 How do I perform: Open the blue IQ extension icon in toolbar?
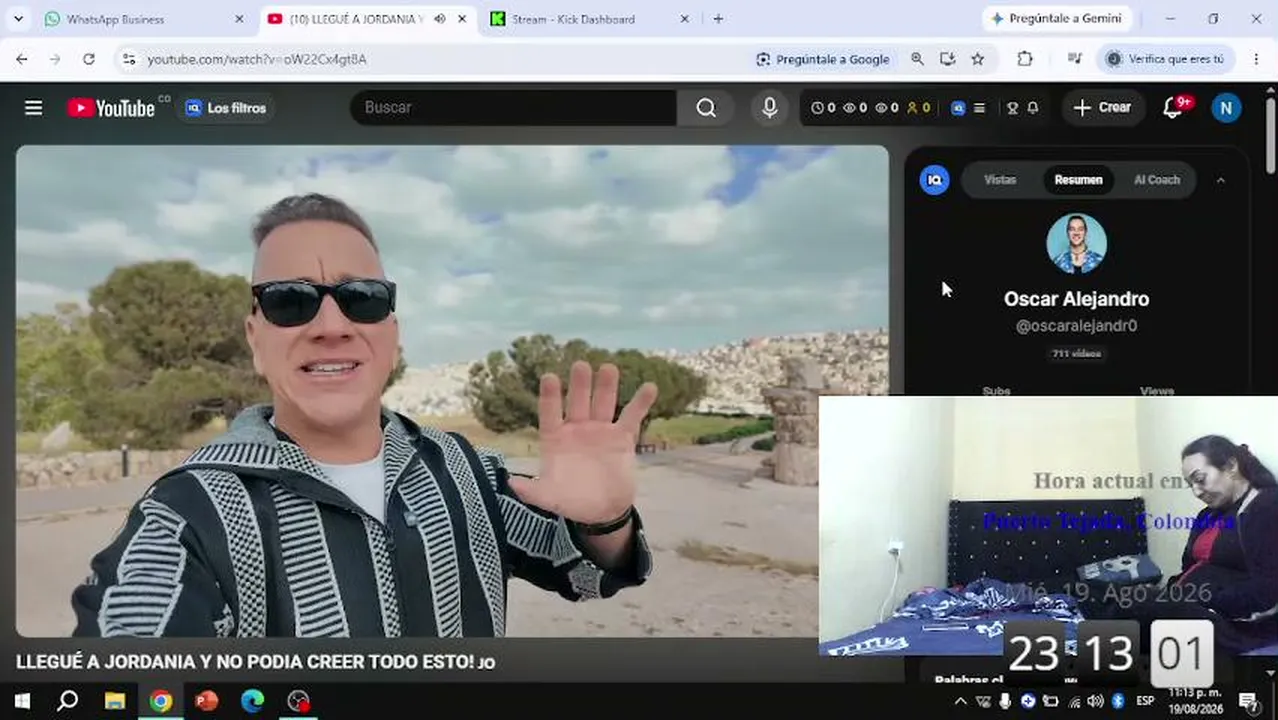coord(958,108)
